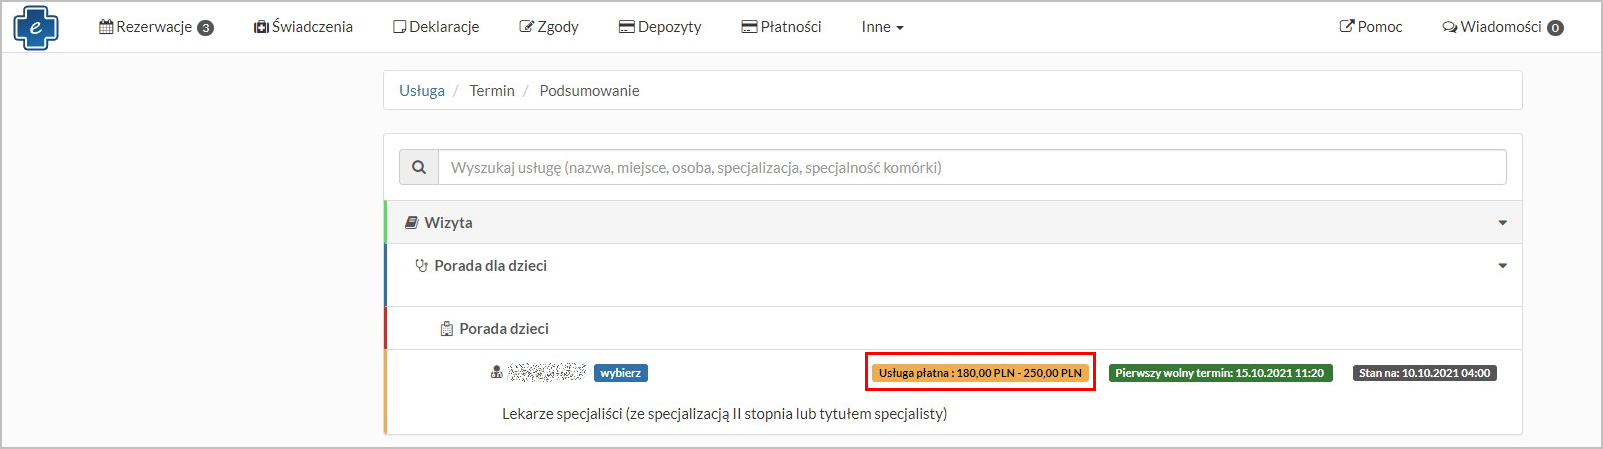Screen dimensions: 1603x449
Task: Click the blue cross application logo
Action: pos(36,27)
